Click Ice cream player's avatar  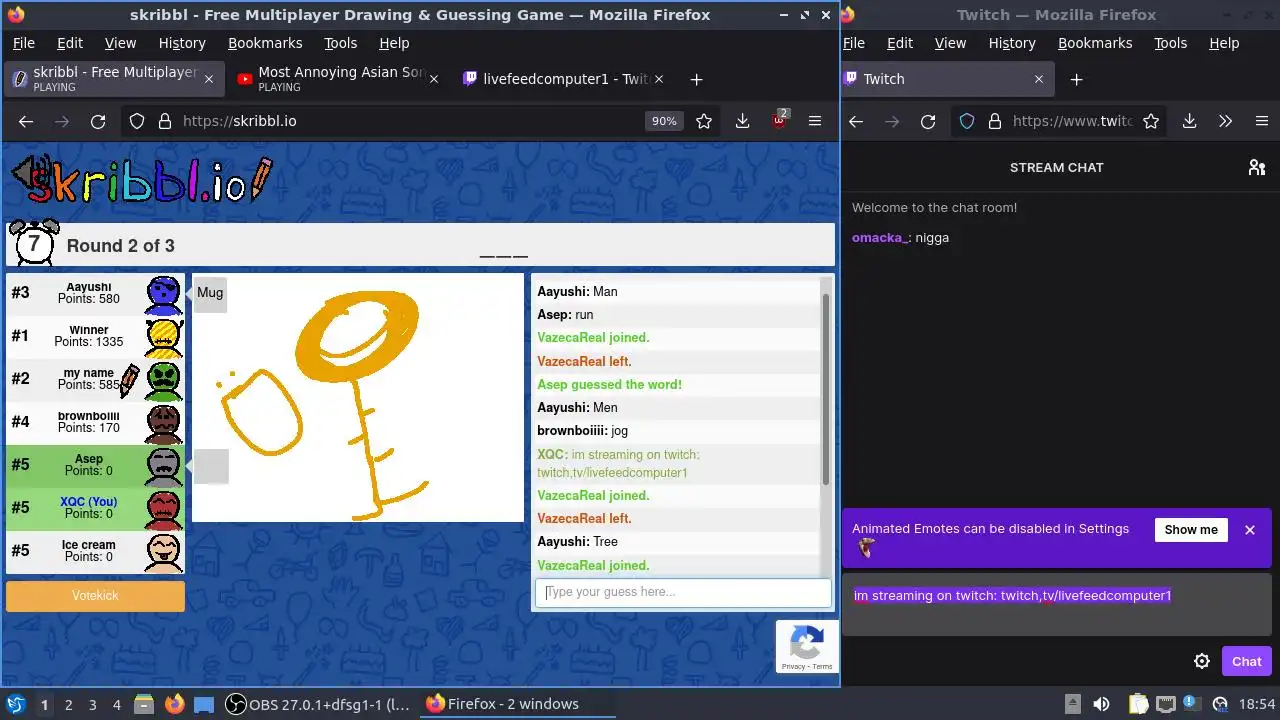click(x=164, y=551)
